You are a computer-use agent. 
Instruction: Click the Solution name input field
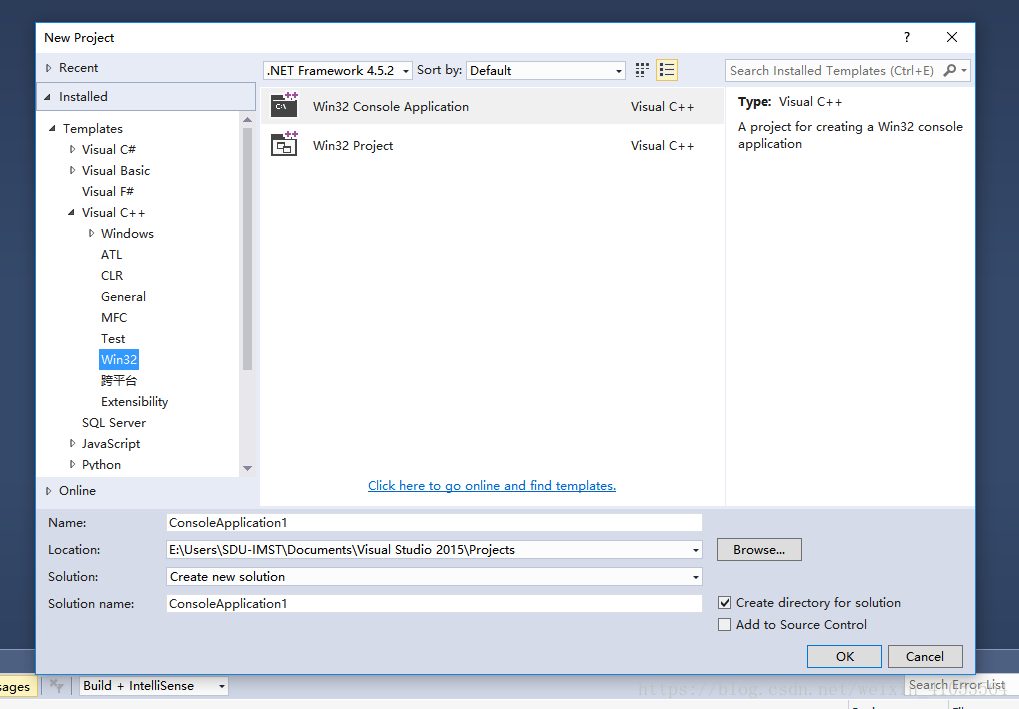(x=434, y=604)
